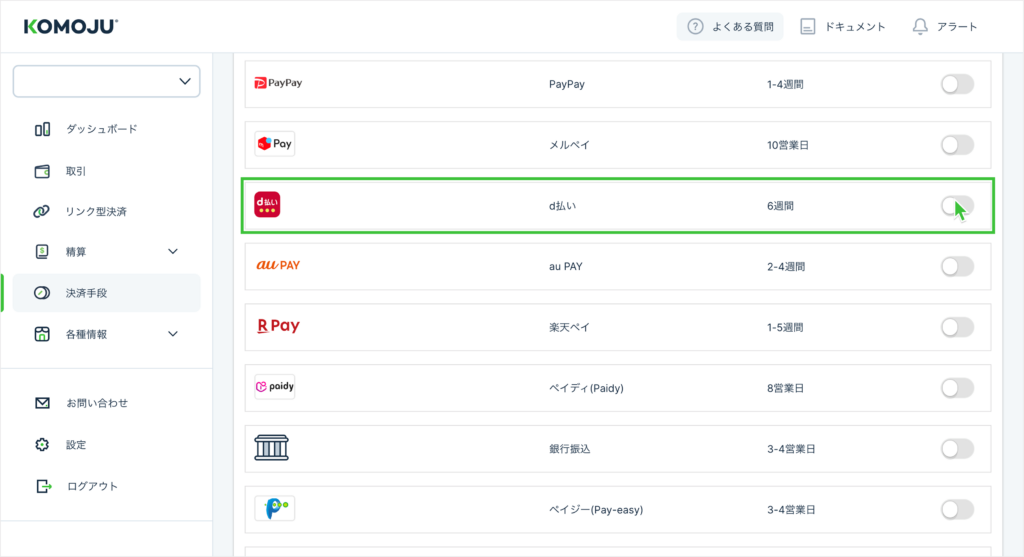Click the paidy logo
The width and height of the screenshot is (1024, 557).
tap(274, 387)
